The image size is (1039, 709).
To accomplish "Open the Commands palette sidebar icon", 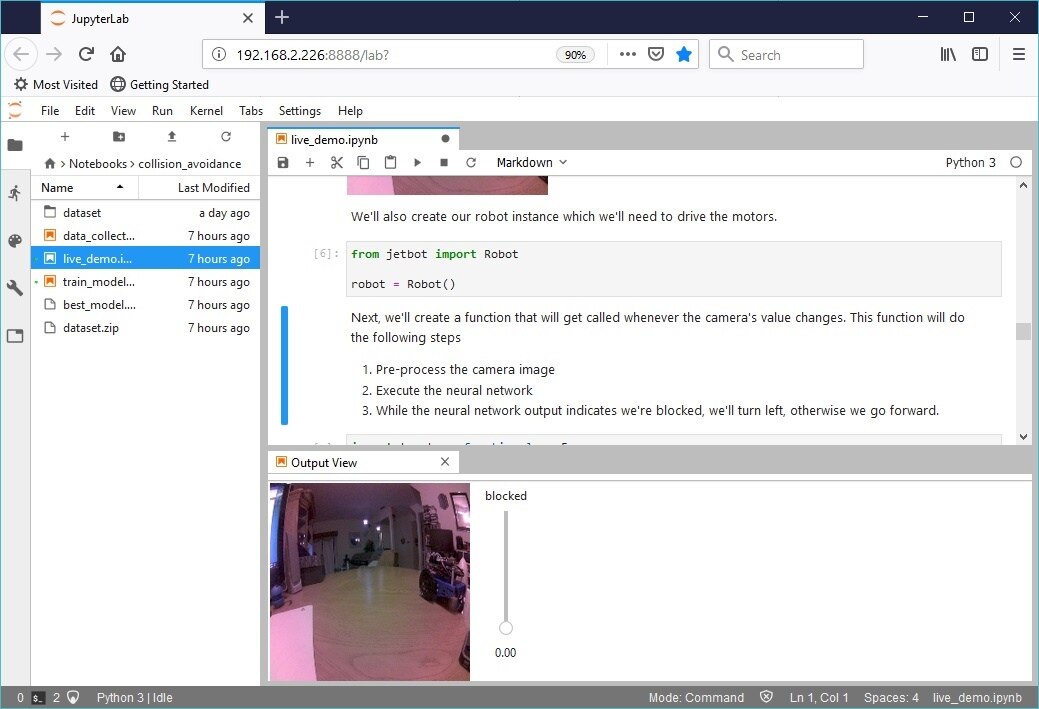I will click(x=14, y=241).
